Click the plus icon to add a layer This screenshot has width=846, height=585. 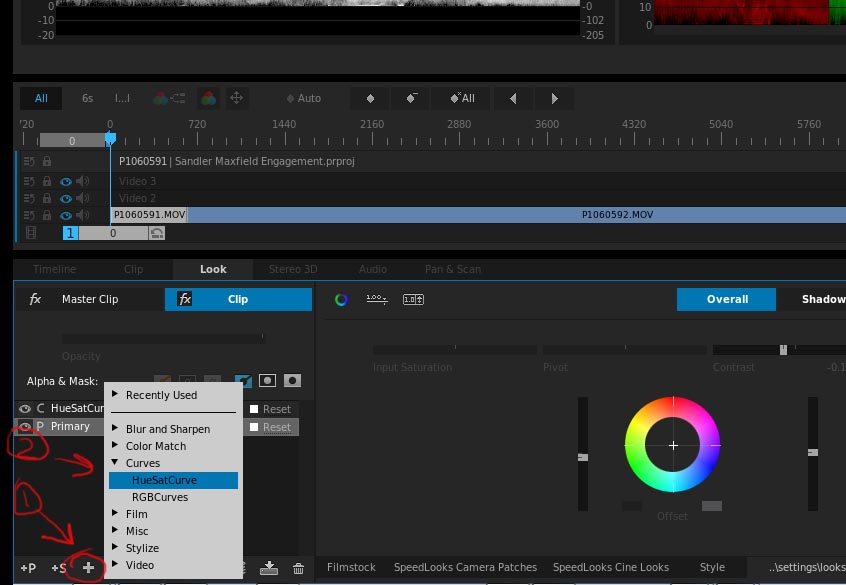(x=88, y=568)
